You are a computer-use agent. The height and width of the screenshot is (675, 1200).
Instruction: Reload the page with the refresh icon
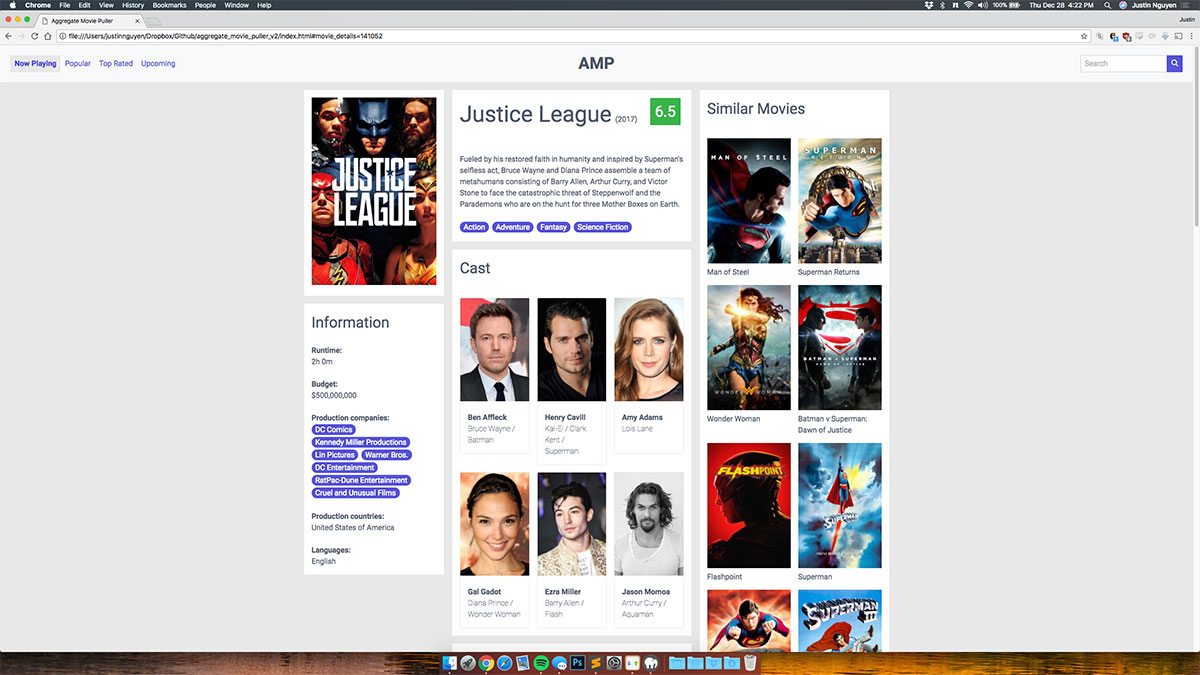point(34,36)
